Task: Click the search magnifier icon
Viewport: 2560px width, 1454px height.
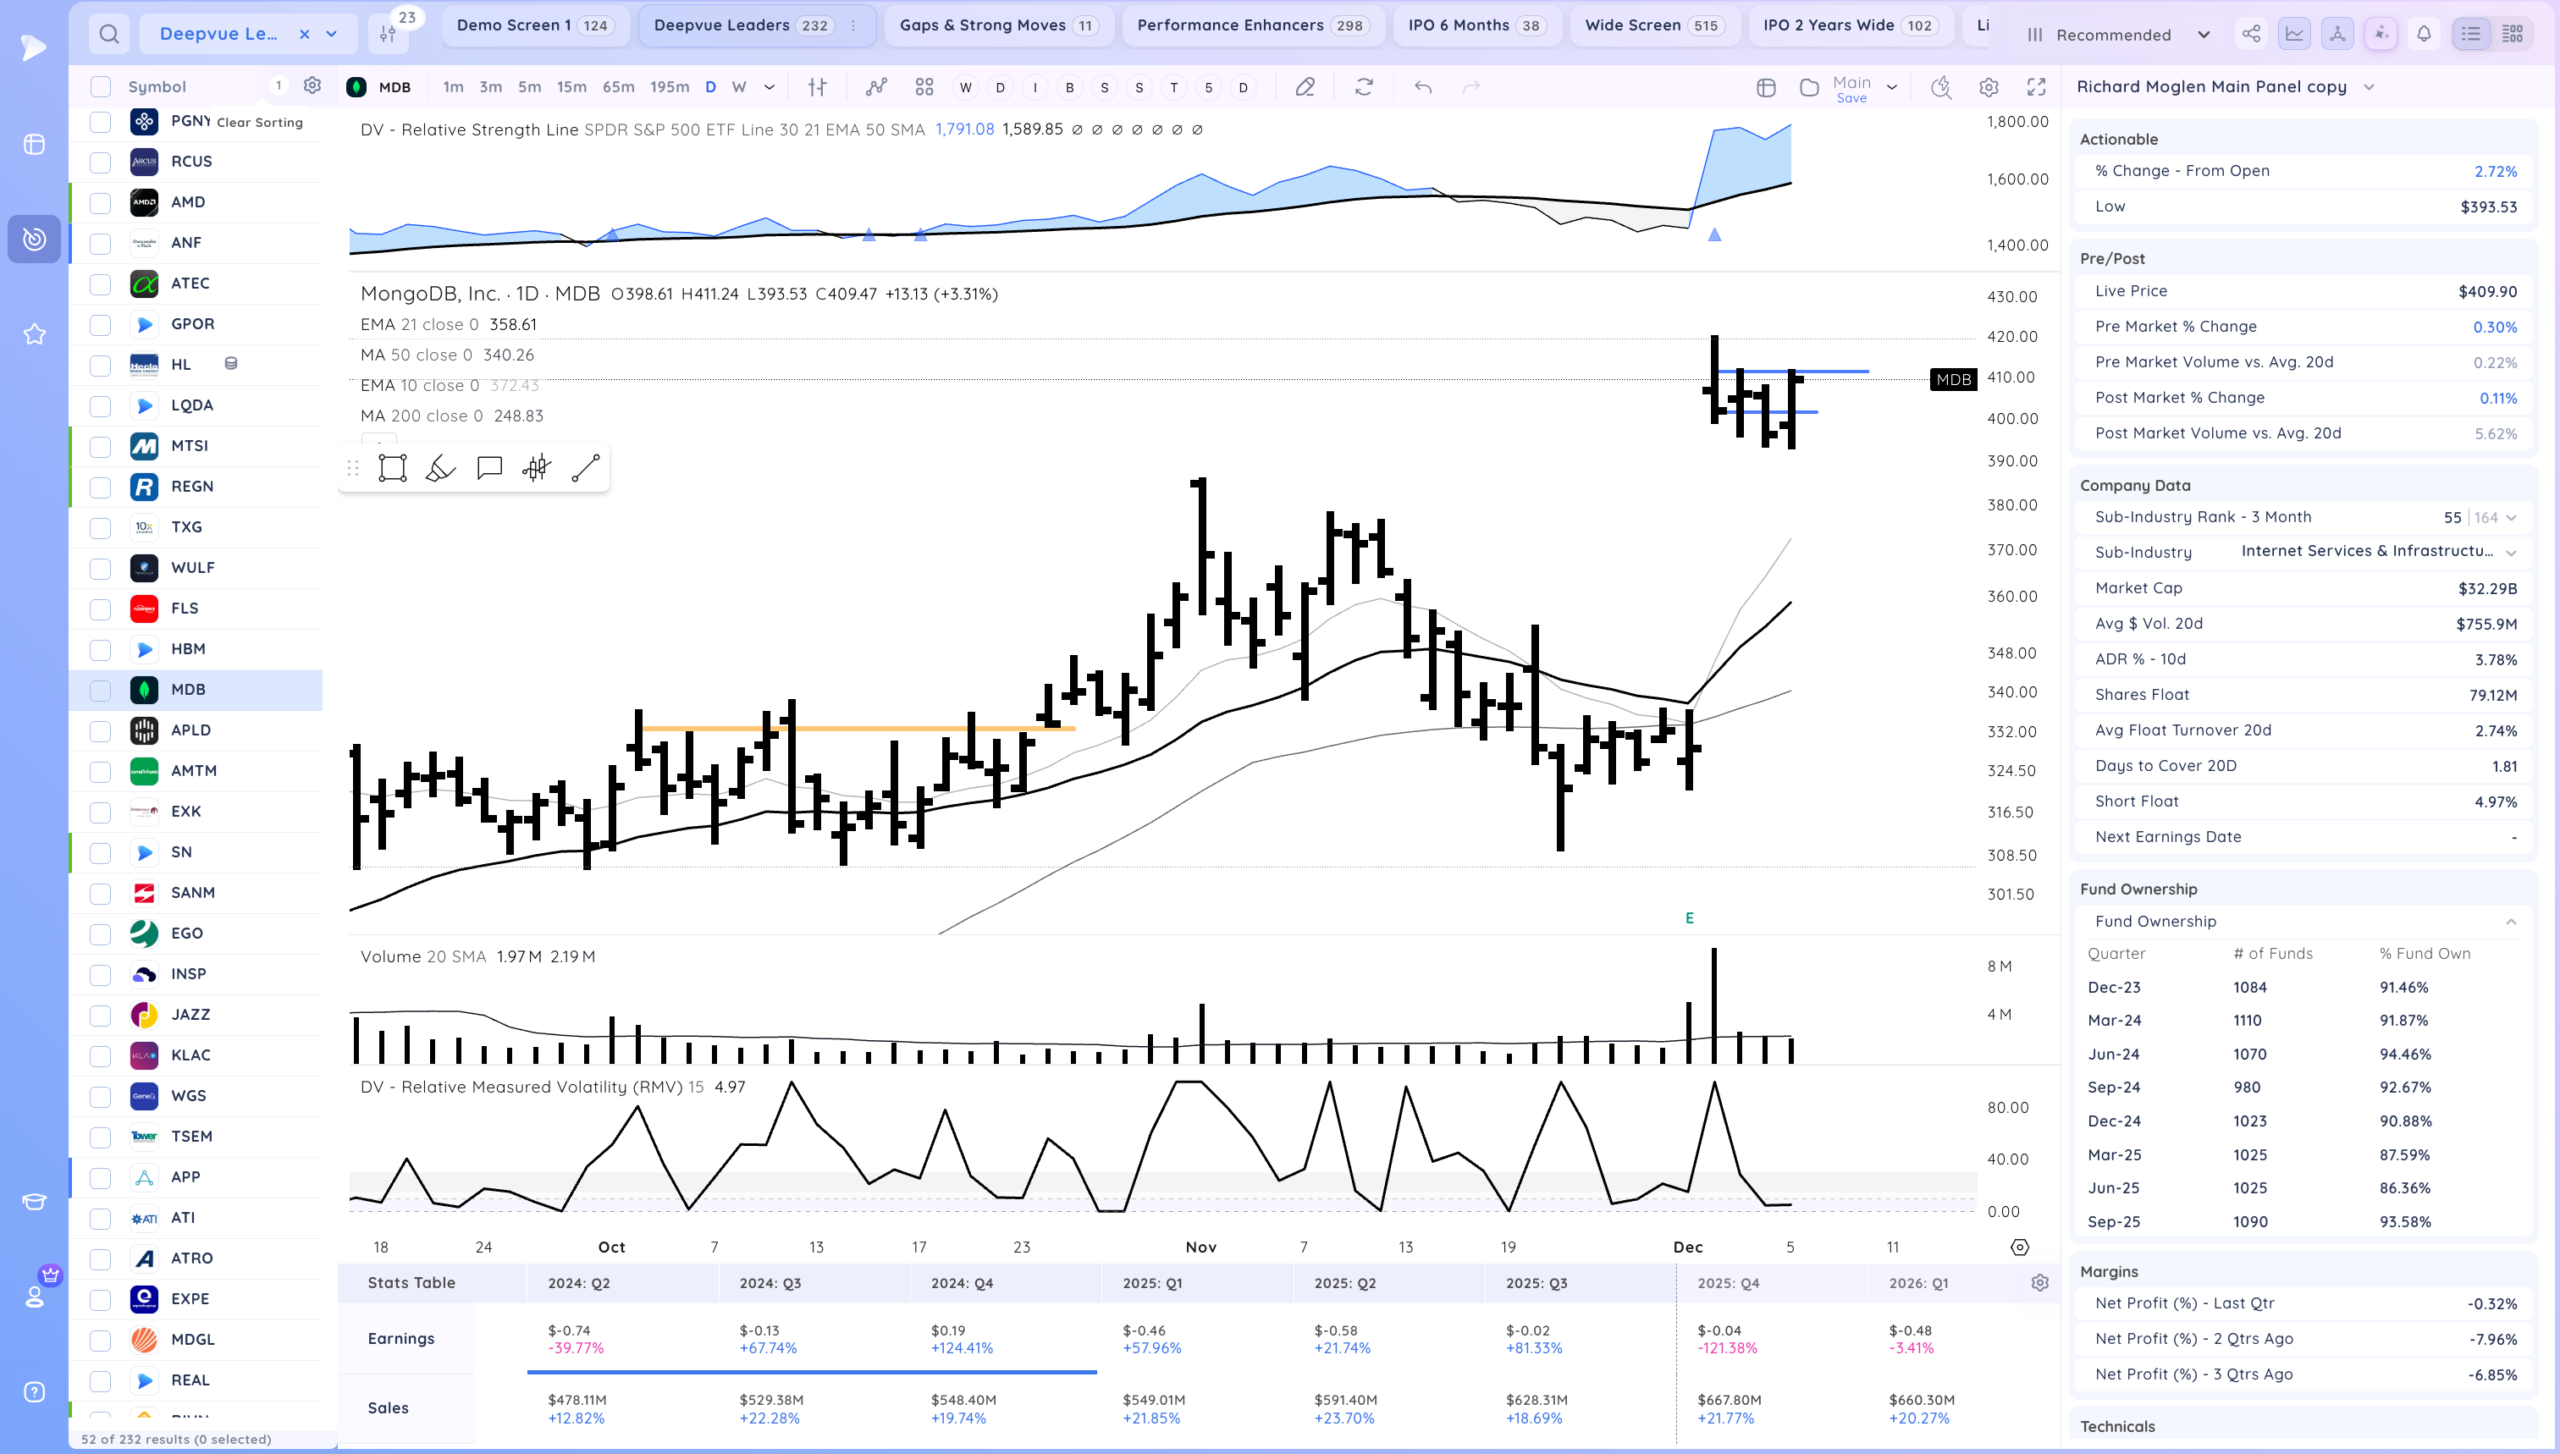Action: click(x=109, y=34)
